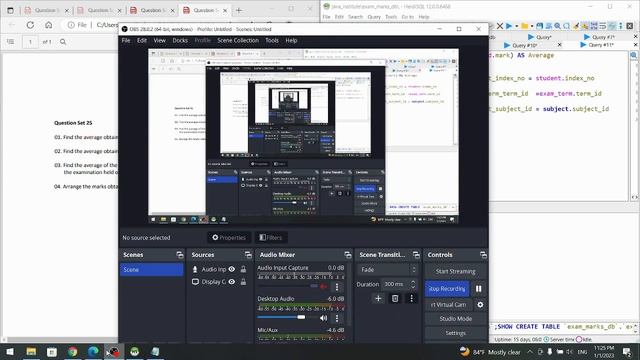Open the PDF search magnifier
640x360 pixels.
[x=63, y=42]
